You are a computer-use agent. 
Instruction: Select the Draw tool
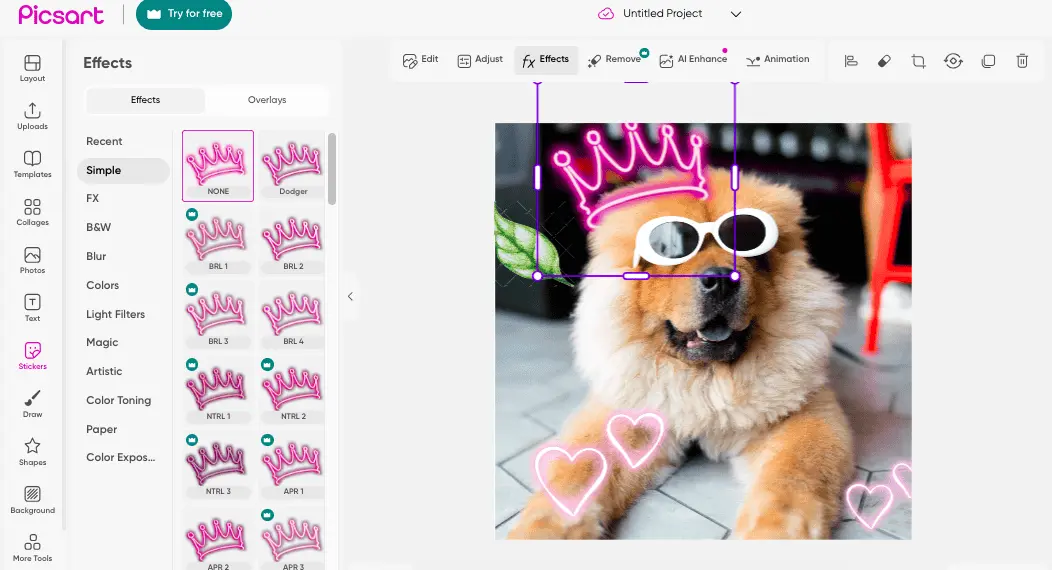coord(32,404)
